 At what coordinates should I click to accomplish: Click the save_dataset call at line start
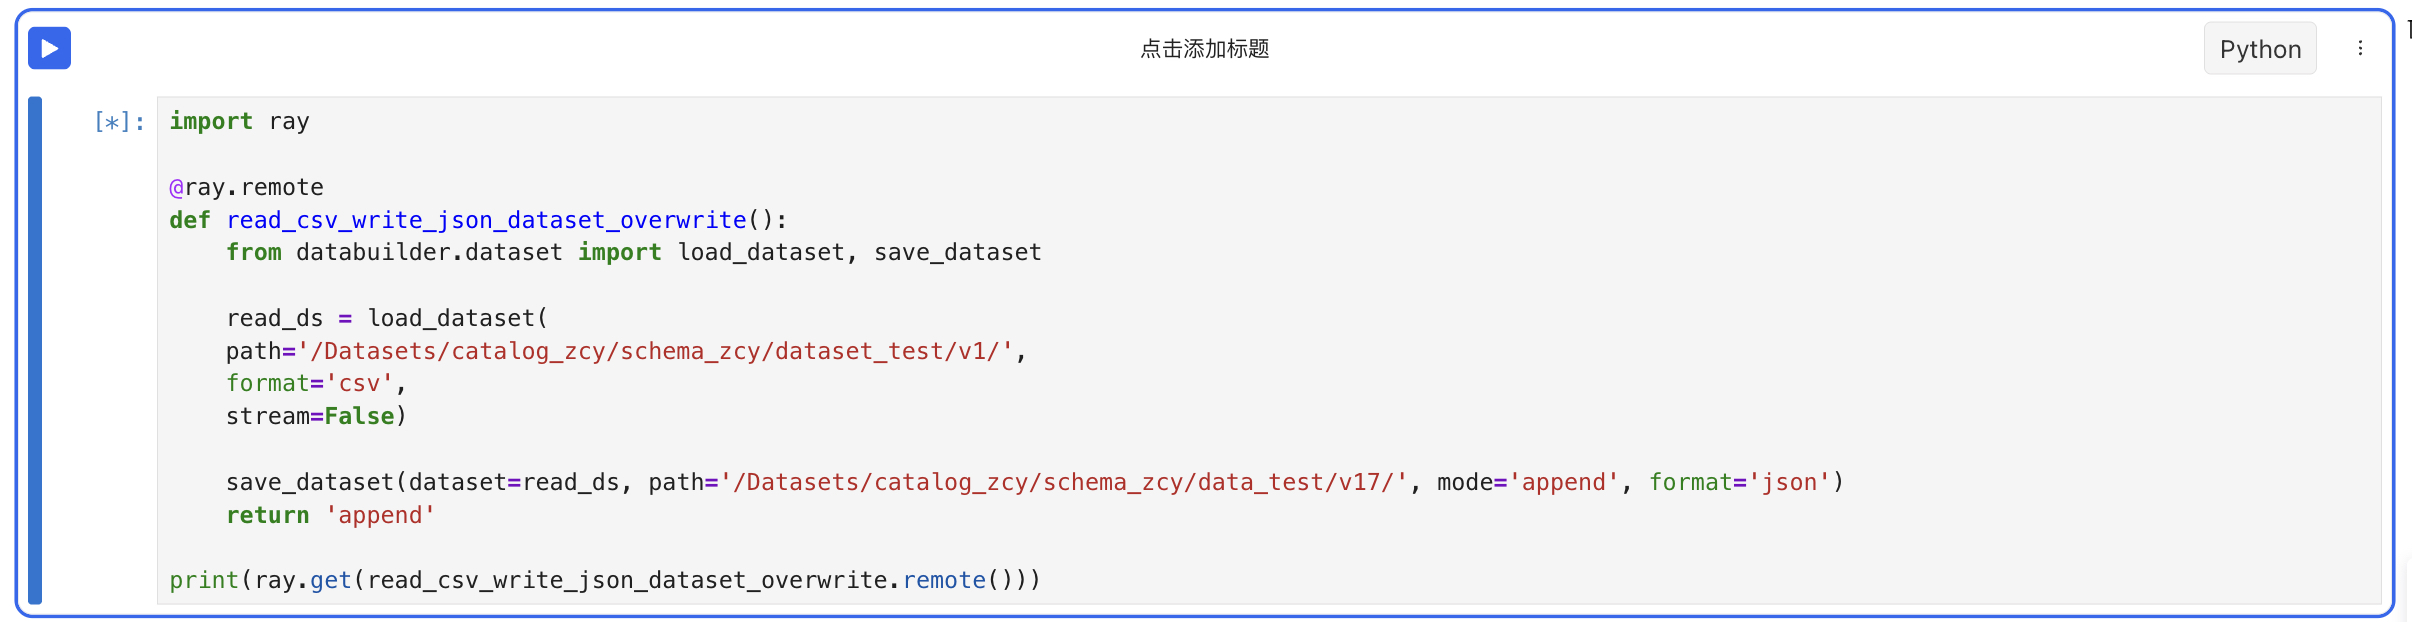tap(310, 482)
